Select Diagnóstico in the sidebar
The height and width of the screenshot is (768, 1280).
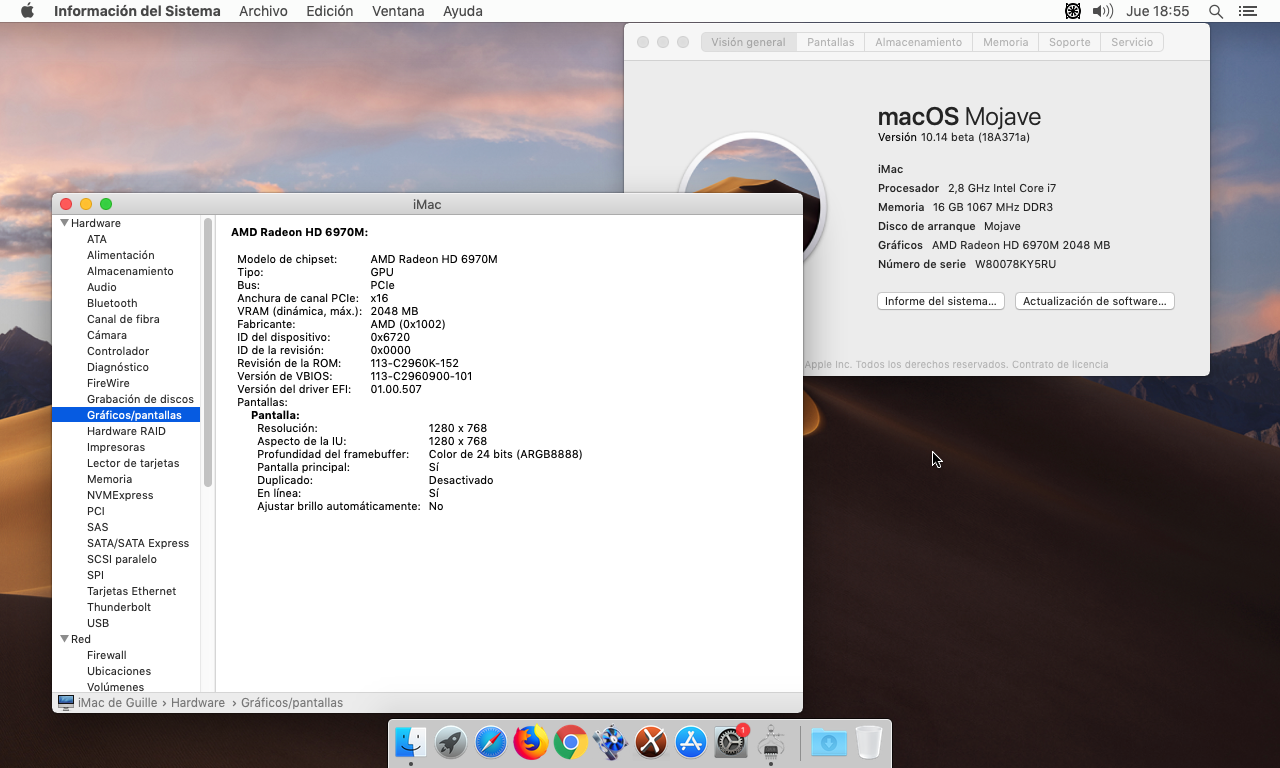point(118,367)
